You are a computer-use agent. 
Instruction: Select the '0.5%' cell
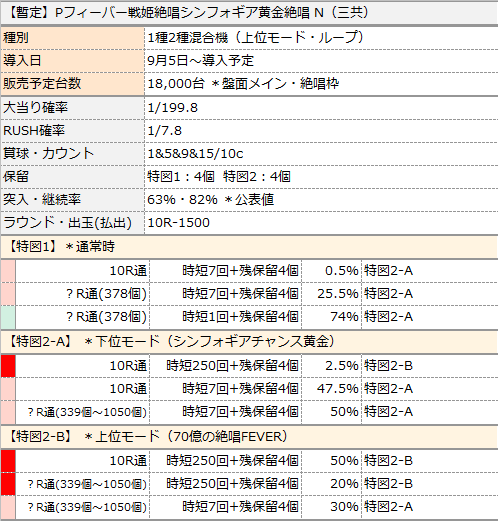332,271
